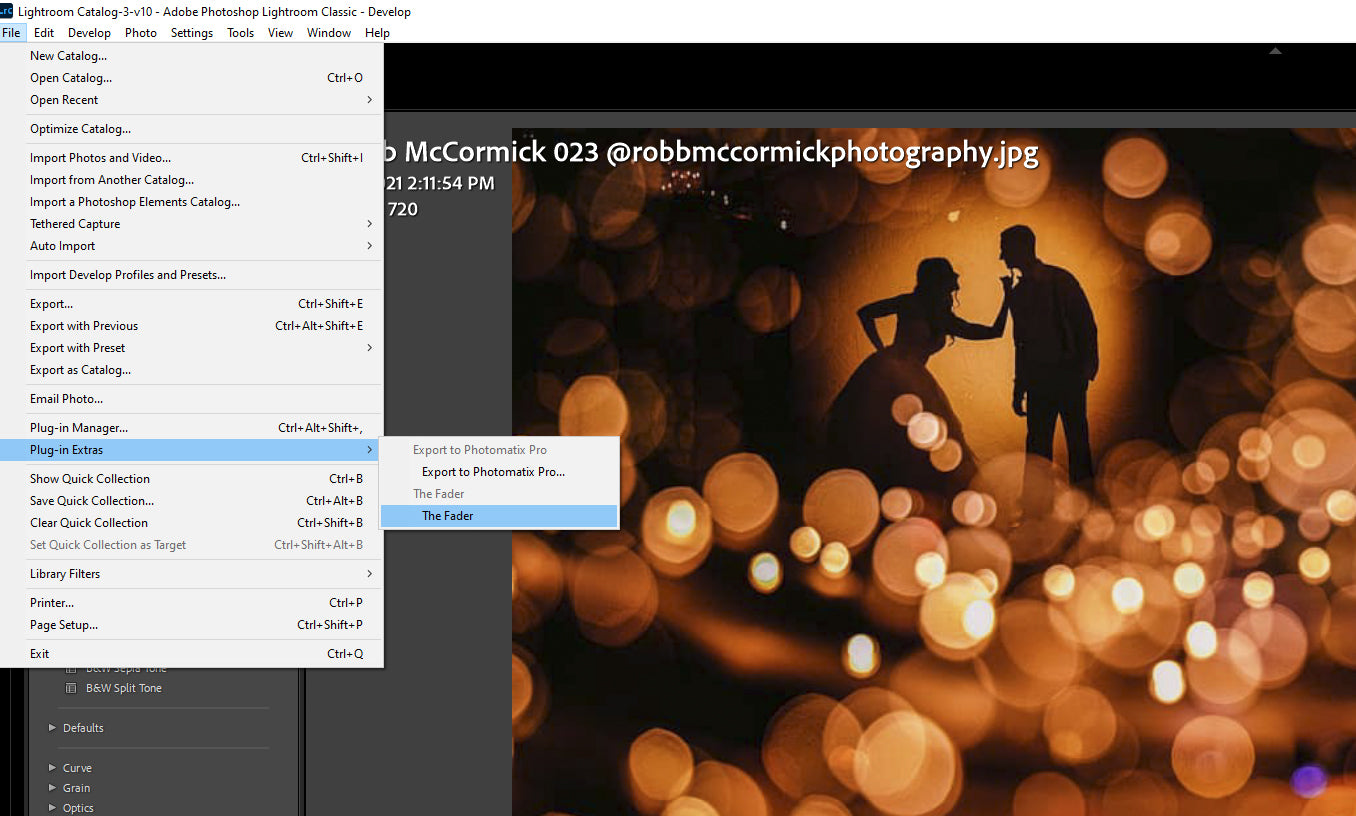Viewport: 1356px width, 816px height.
Task: Expand the Tethered Capture submenu
Action: [x=191, y=224]
